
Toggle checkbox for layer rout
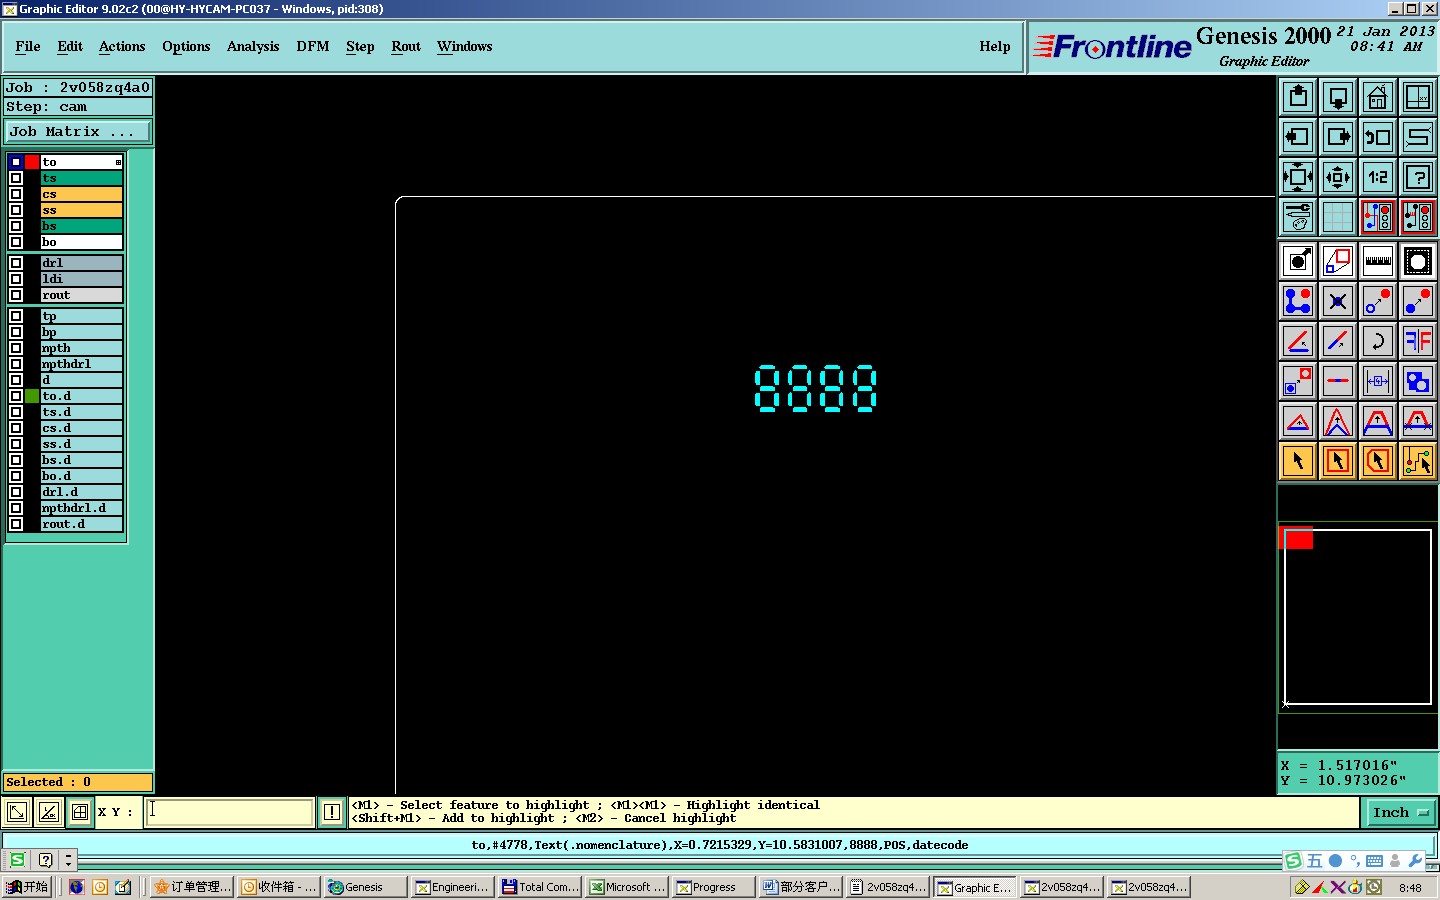point(16,295)
